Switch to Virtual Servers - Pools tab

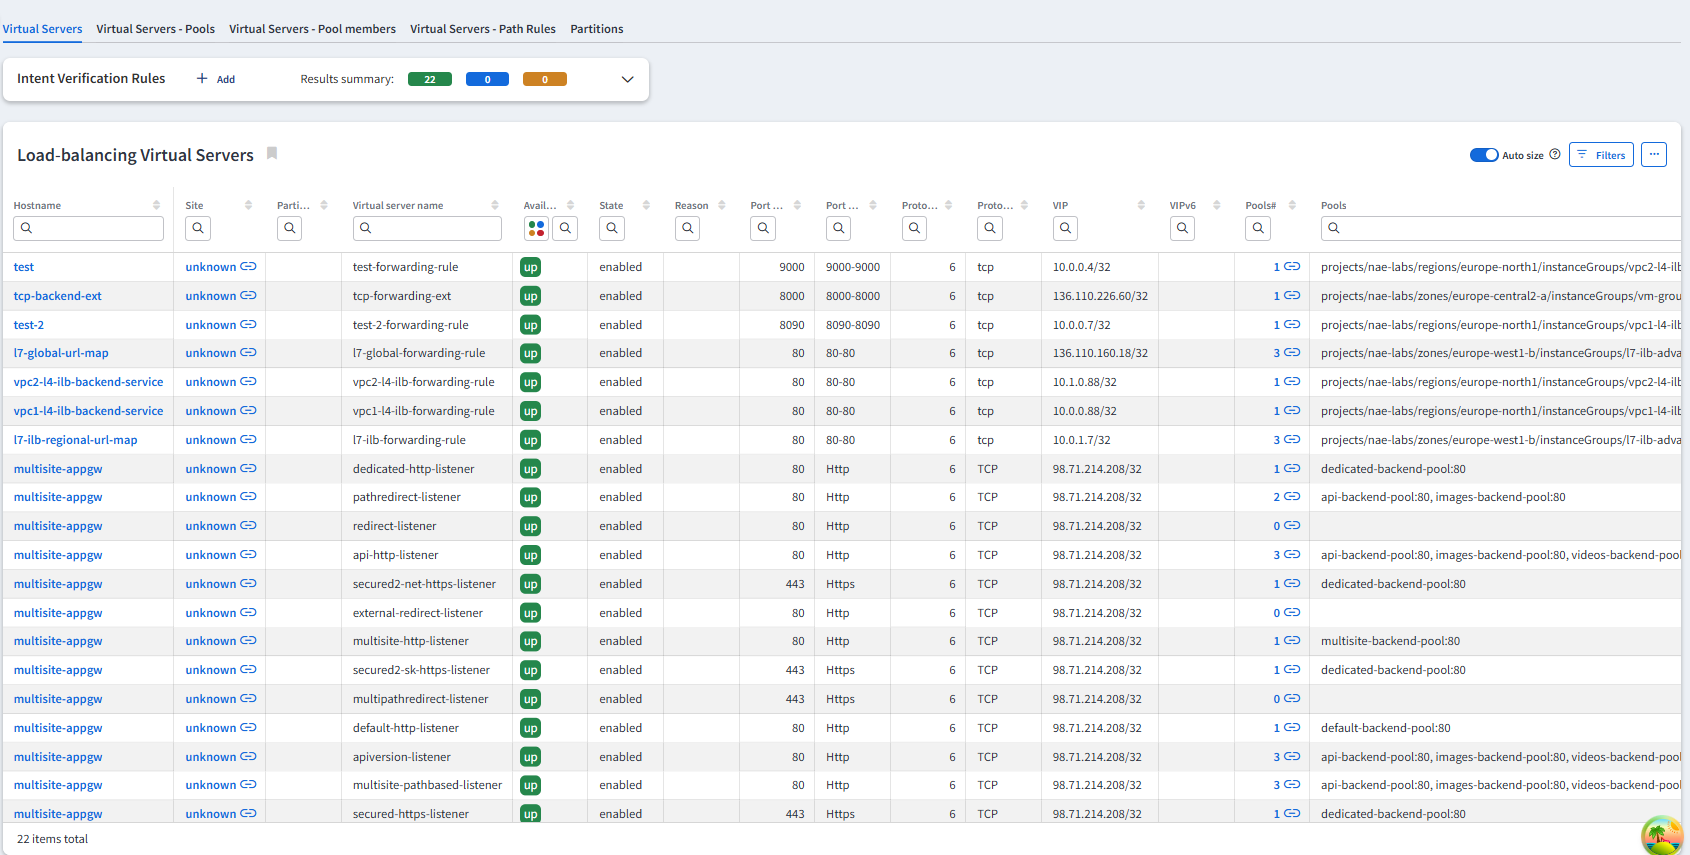[x=155, y=29]
